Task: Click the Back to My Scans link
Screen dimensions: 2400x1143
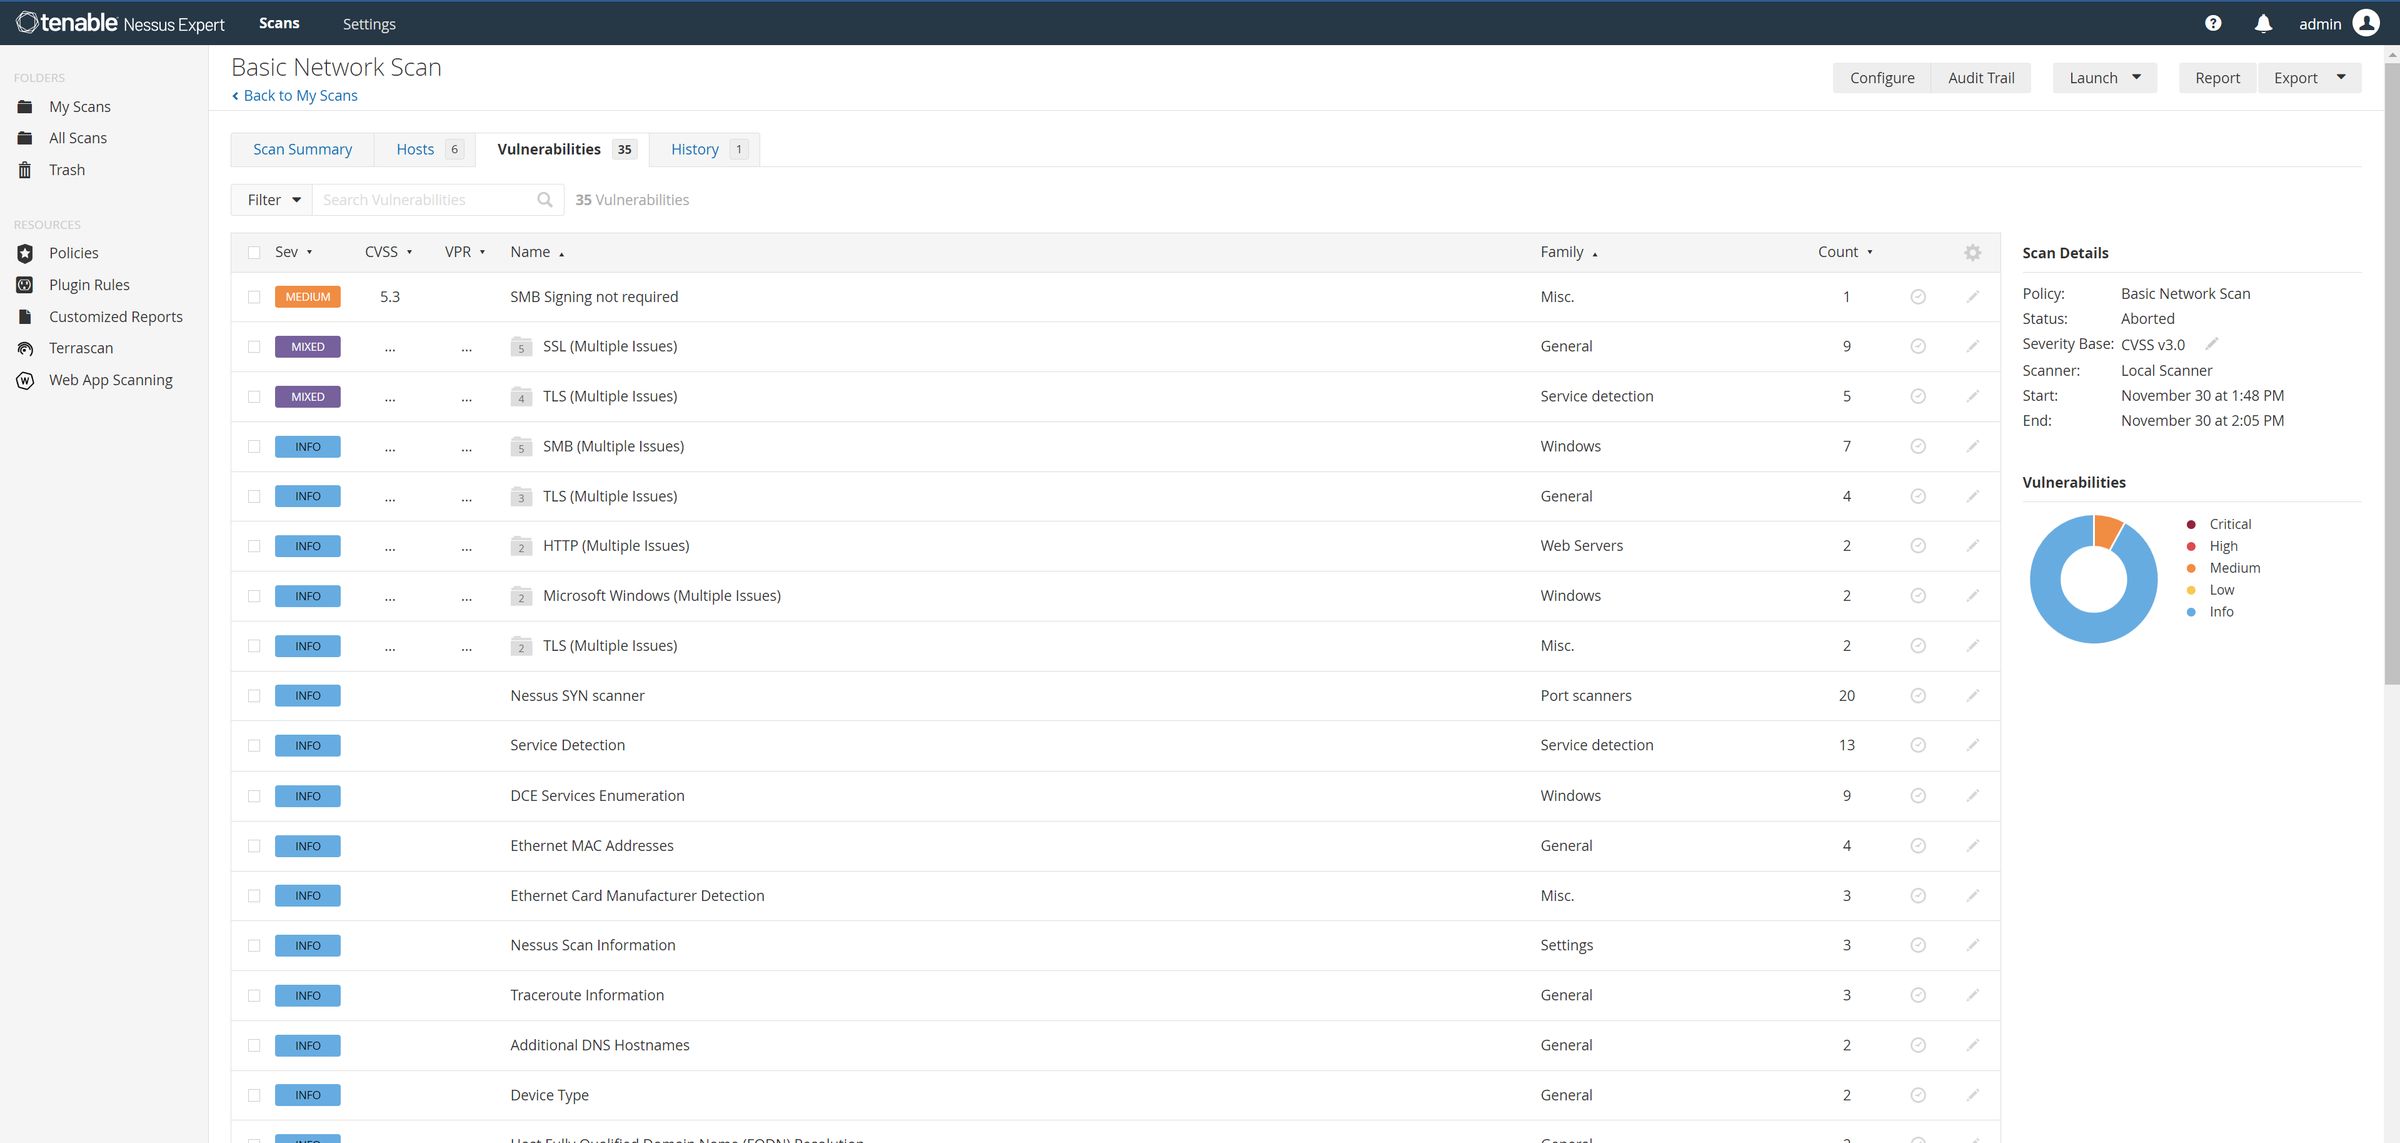Action: (x=299, y=95)
